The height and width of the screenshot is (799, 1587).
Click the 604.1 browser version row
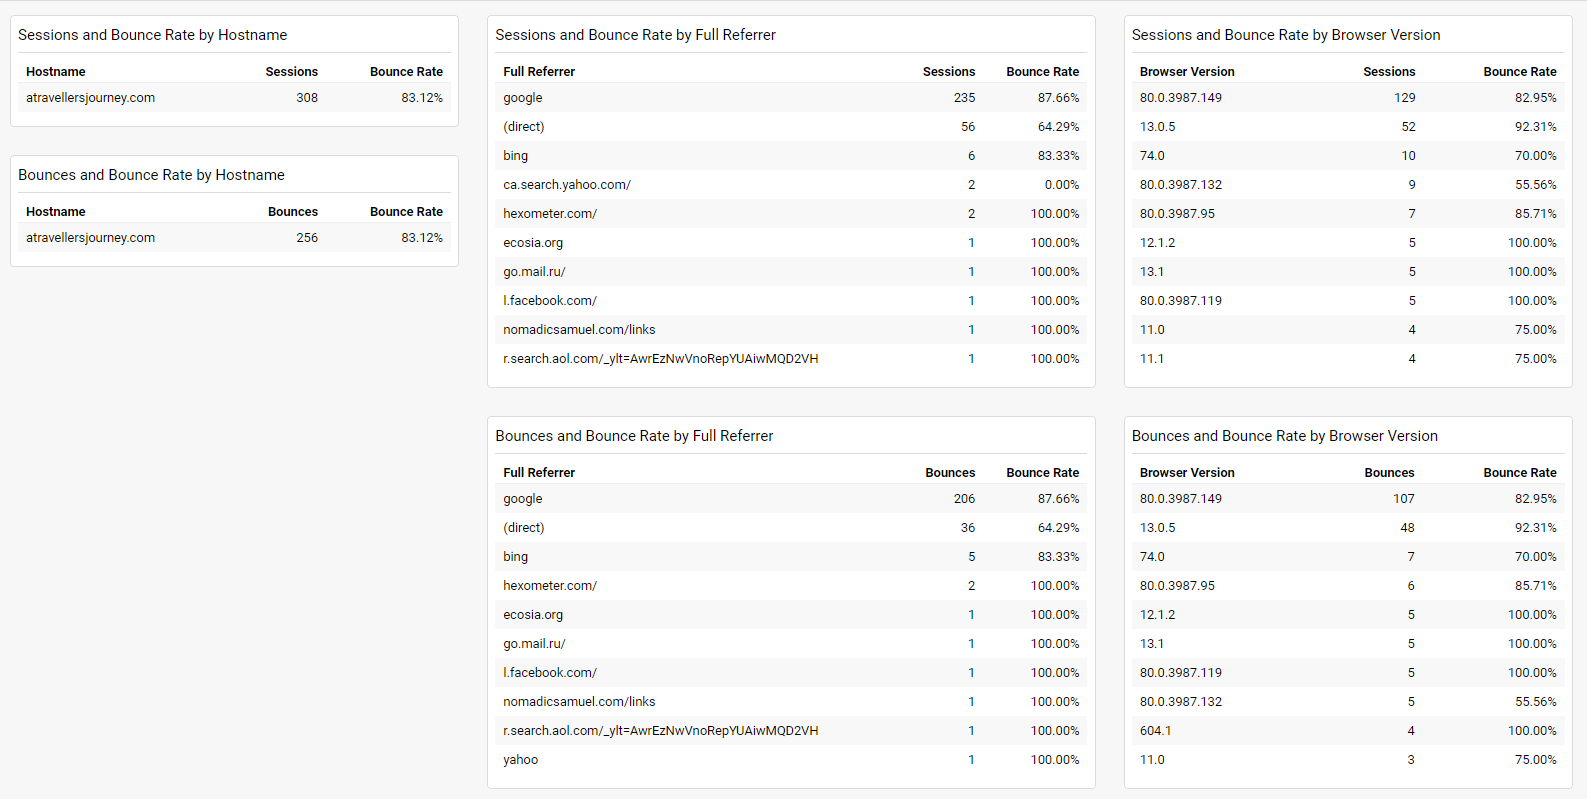coord(1348,731)
